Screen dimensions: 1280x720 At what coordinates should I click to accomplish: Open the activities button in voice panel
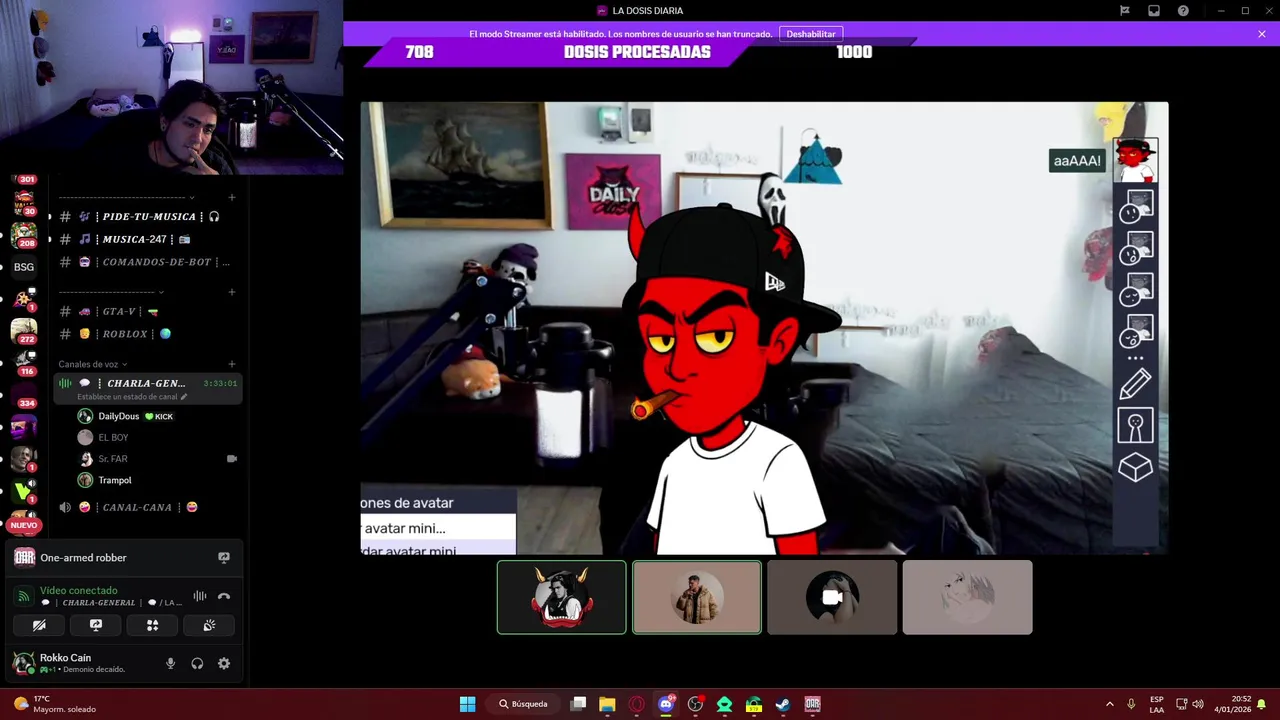click(153, 625)
